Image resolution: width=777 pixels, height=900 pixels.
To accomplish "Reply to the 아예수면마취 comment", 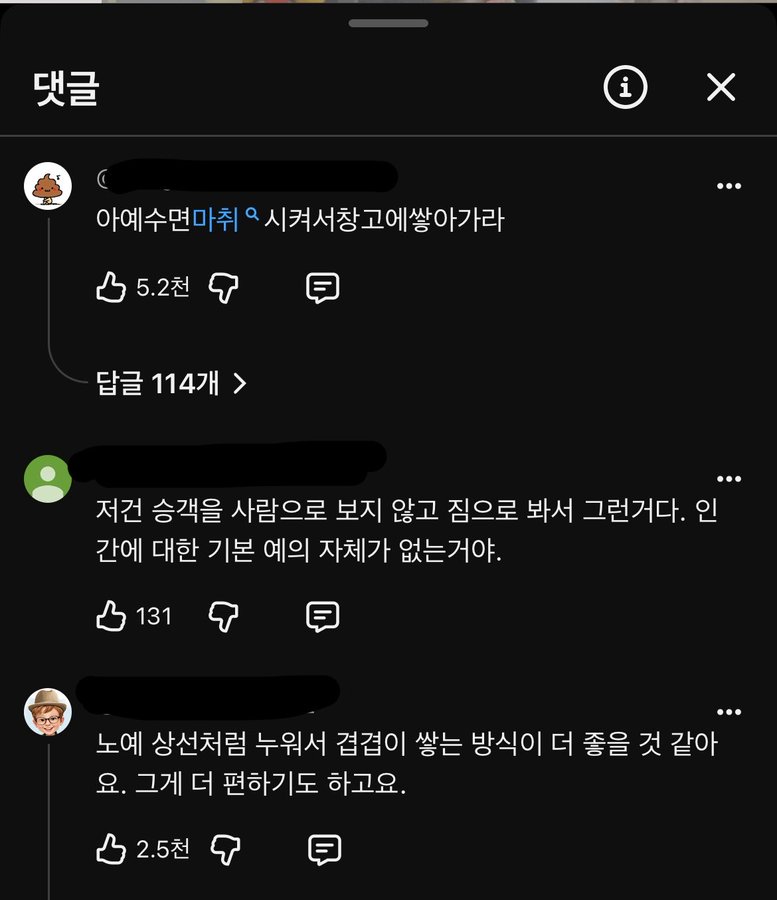I will click(x=323, y=288).
